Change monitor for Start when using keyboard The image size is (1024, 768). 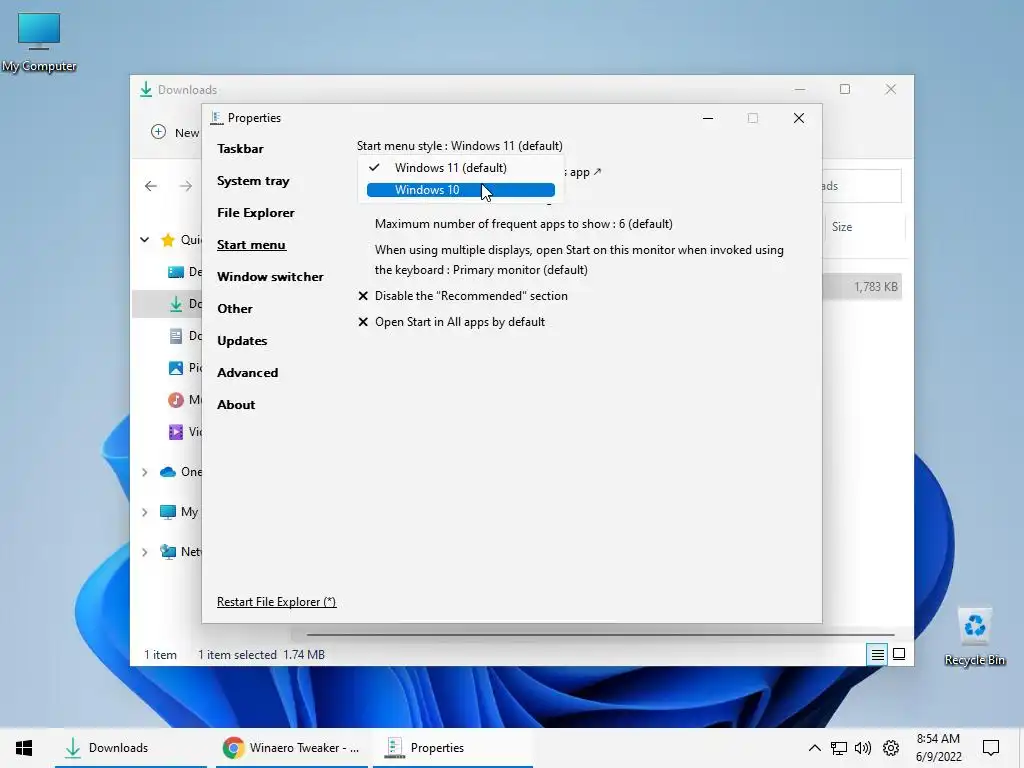click(579, 260)
